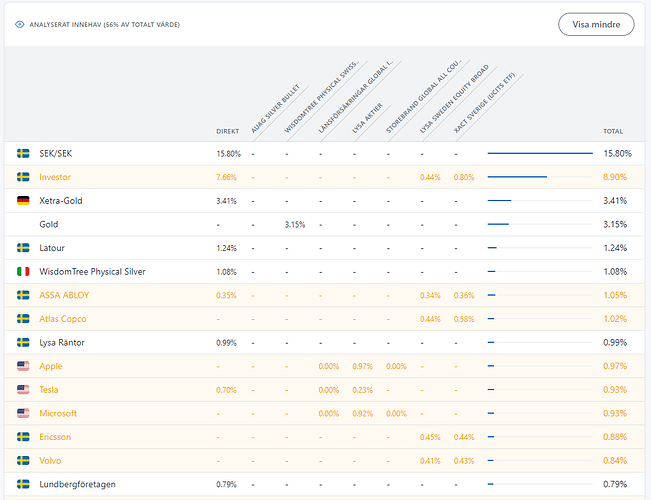651x500 pixels.
Task: Click the US flag next to Microsoft
Action: click(x=23, y=413)
